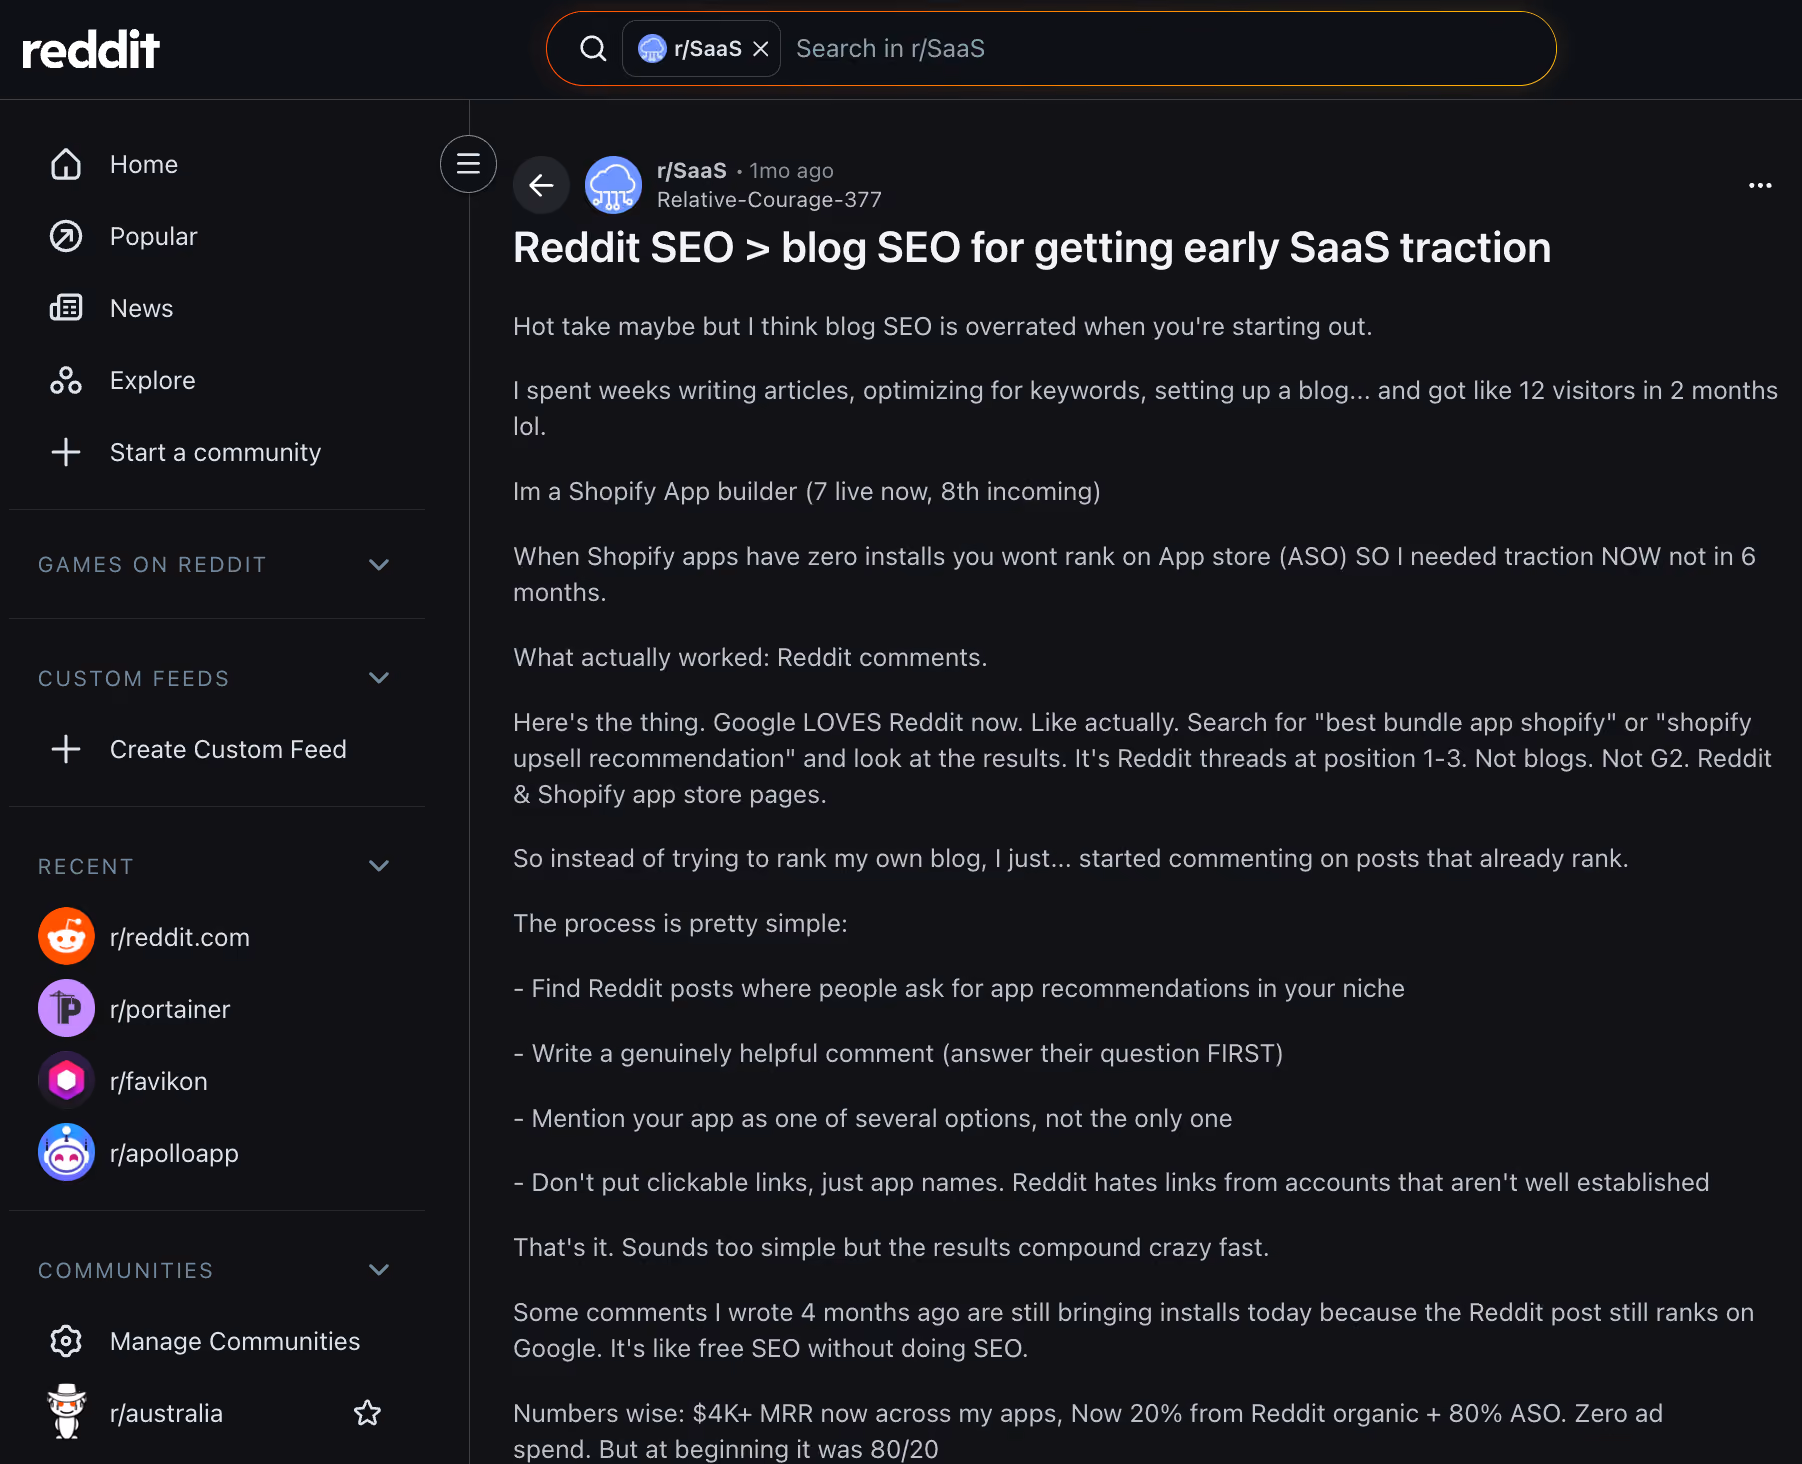Click the 'Mention your app as one' bullet line

[x=873, y=1118]
